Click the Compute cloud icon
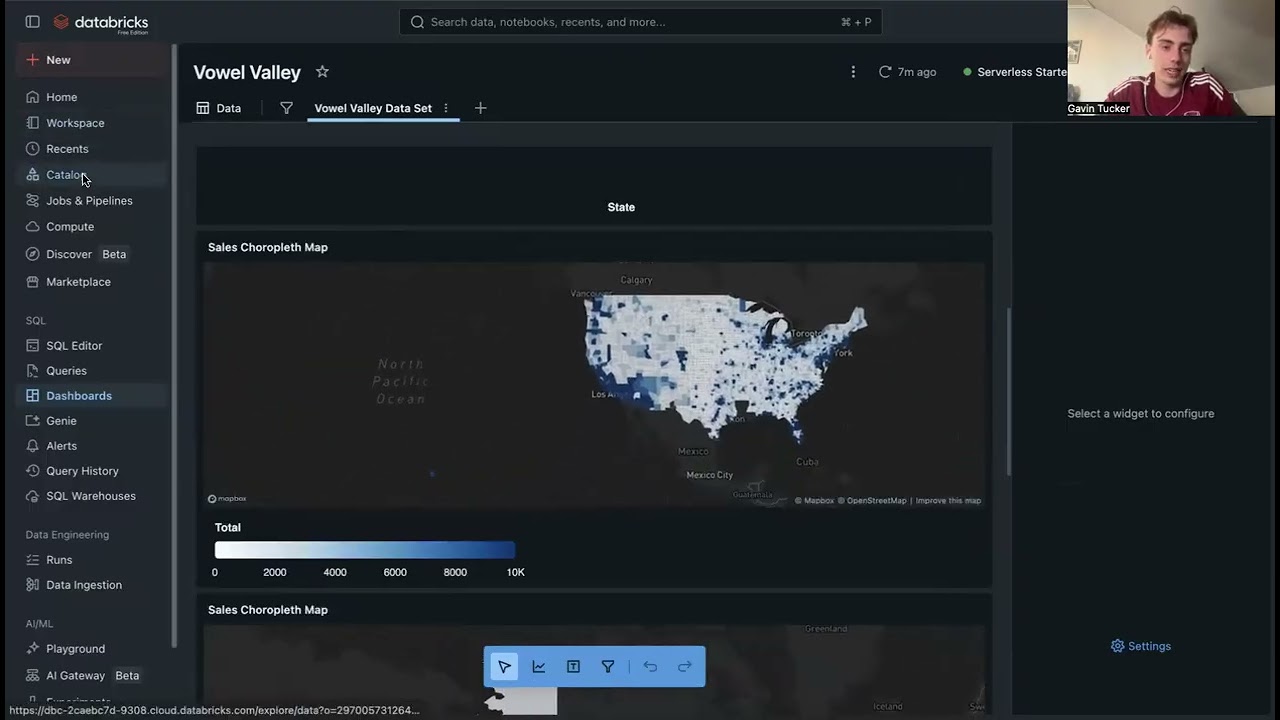The width and height of the screenshot is (1280, 720). tap(33, 227)
